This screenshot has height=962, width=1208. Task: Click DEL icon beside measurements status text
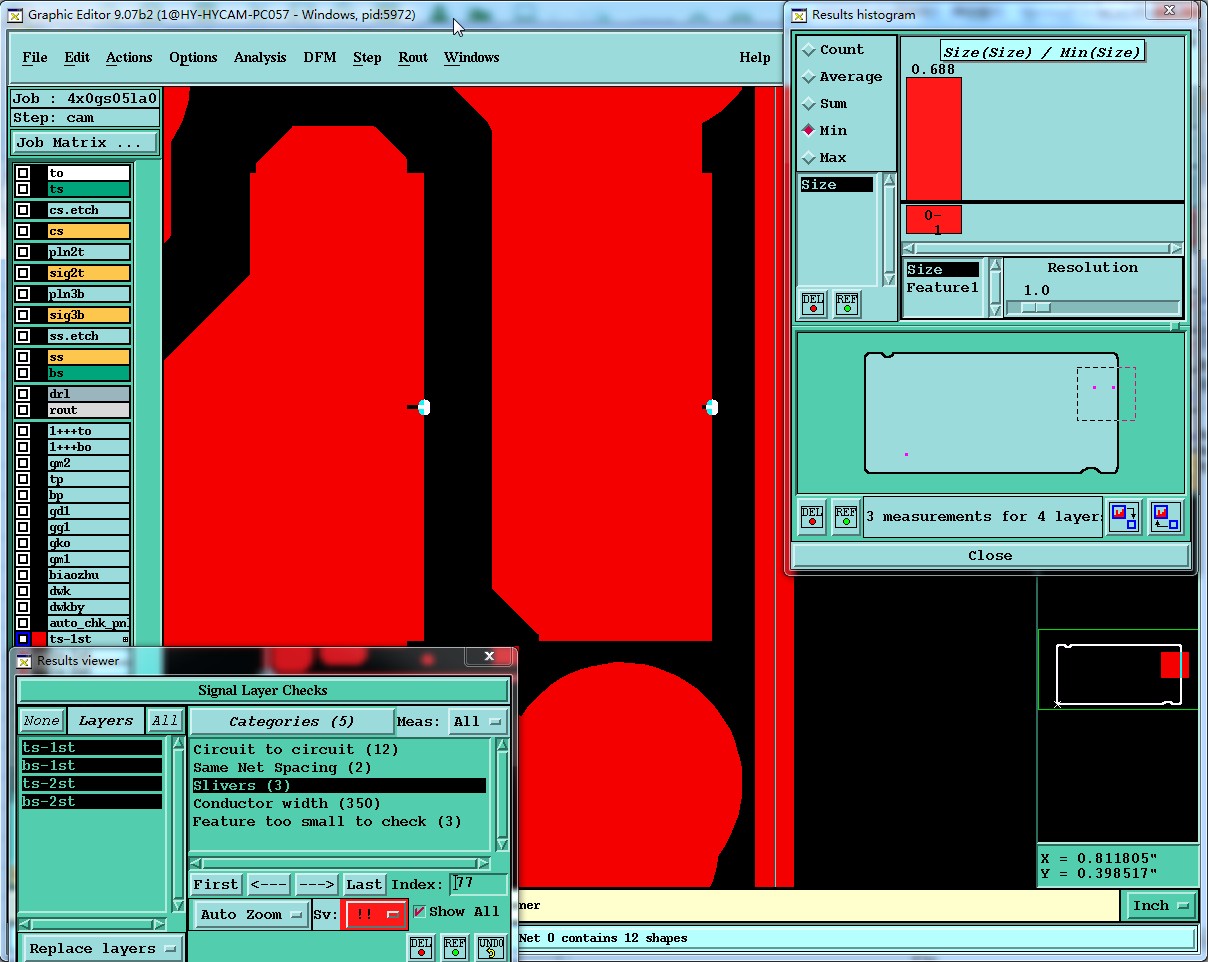(x=813, y=516)
